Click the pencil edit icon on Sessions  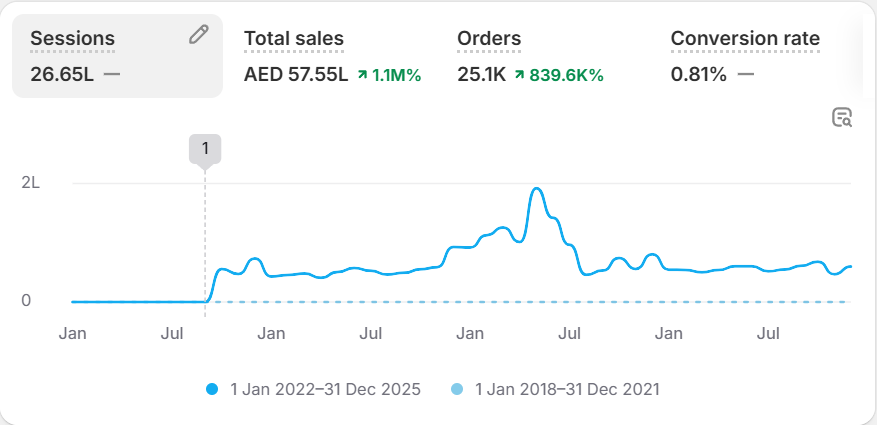pos(199,35)
